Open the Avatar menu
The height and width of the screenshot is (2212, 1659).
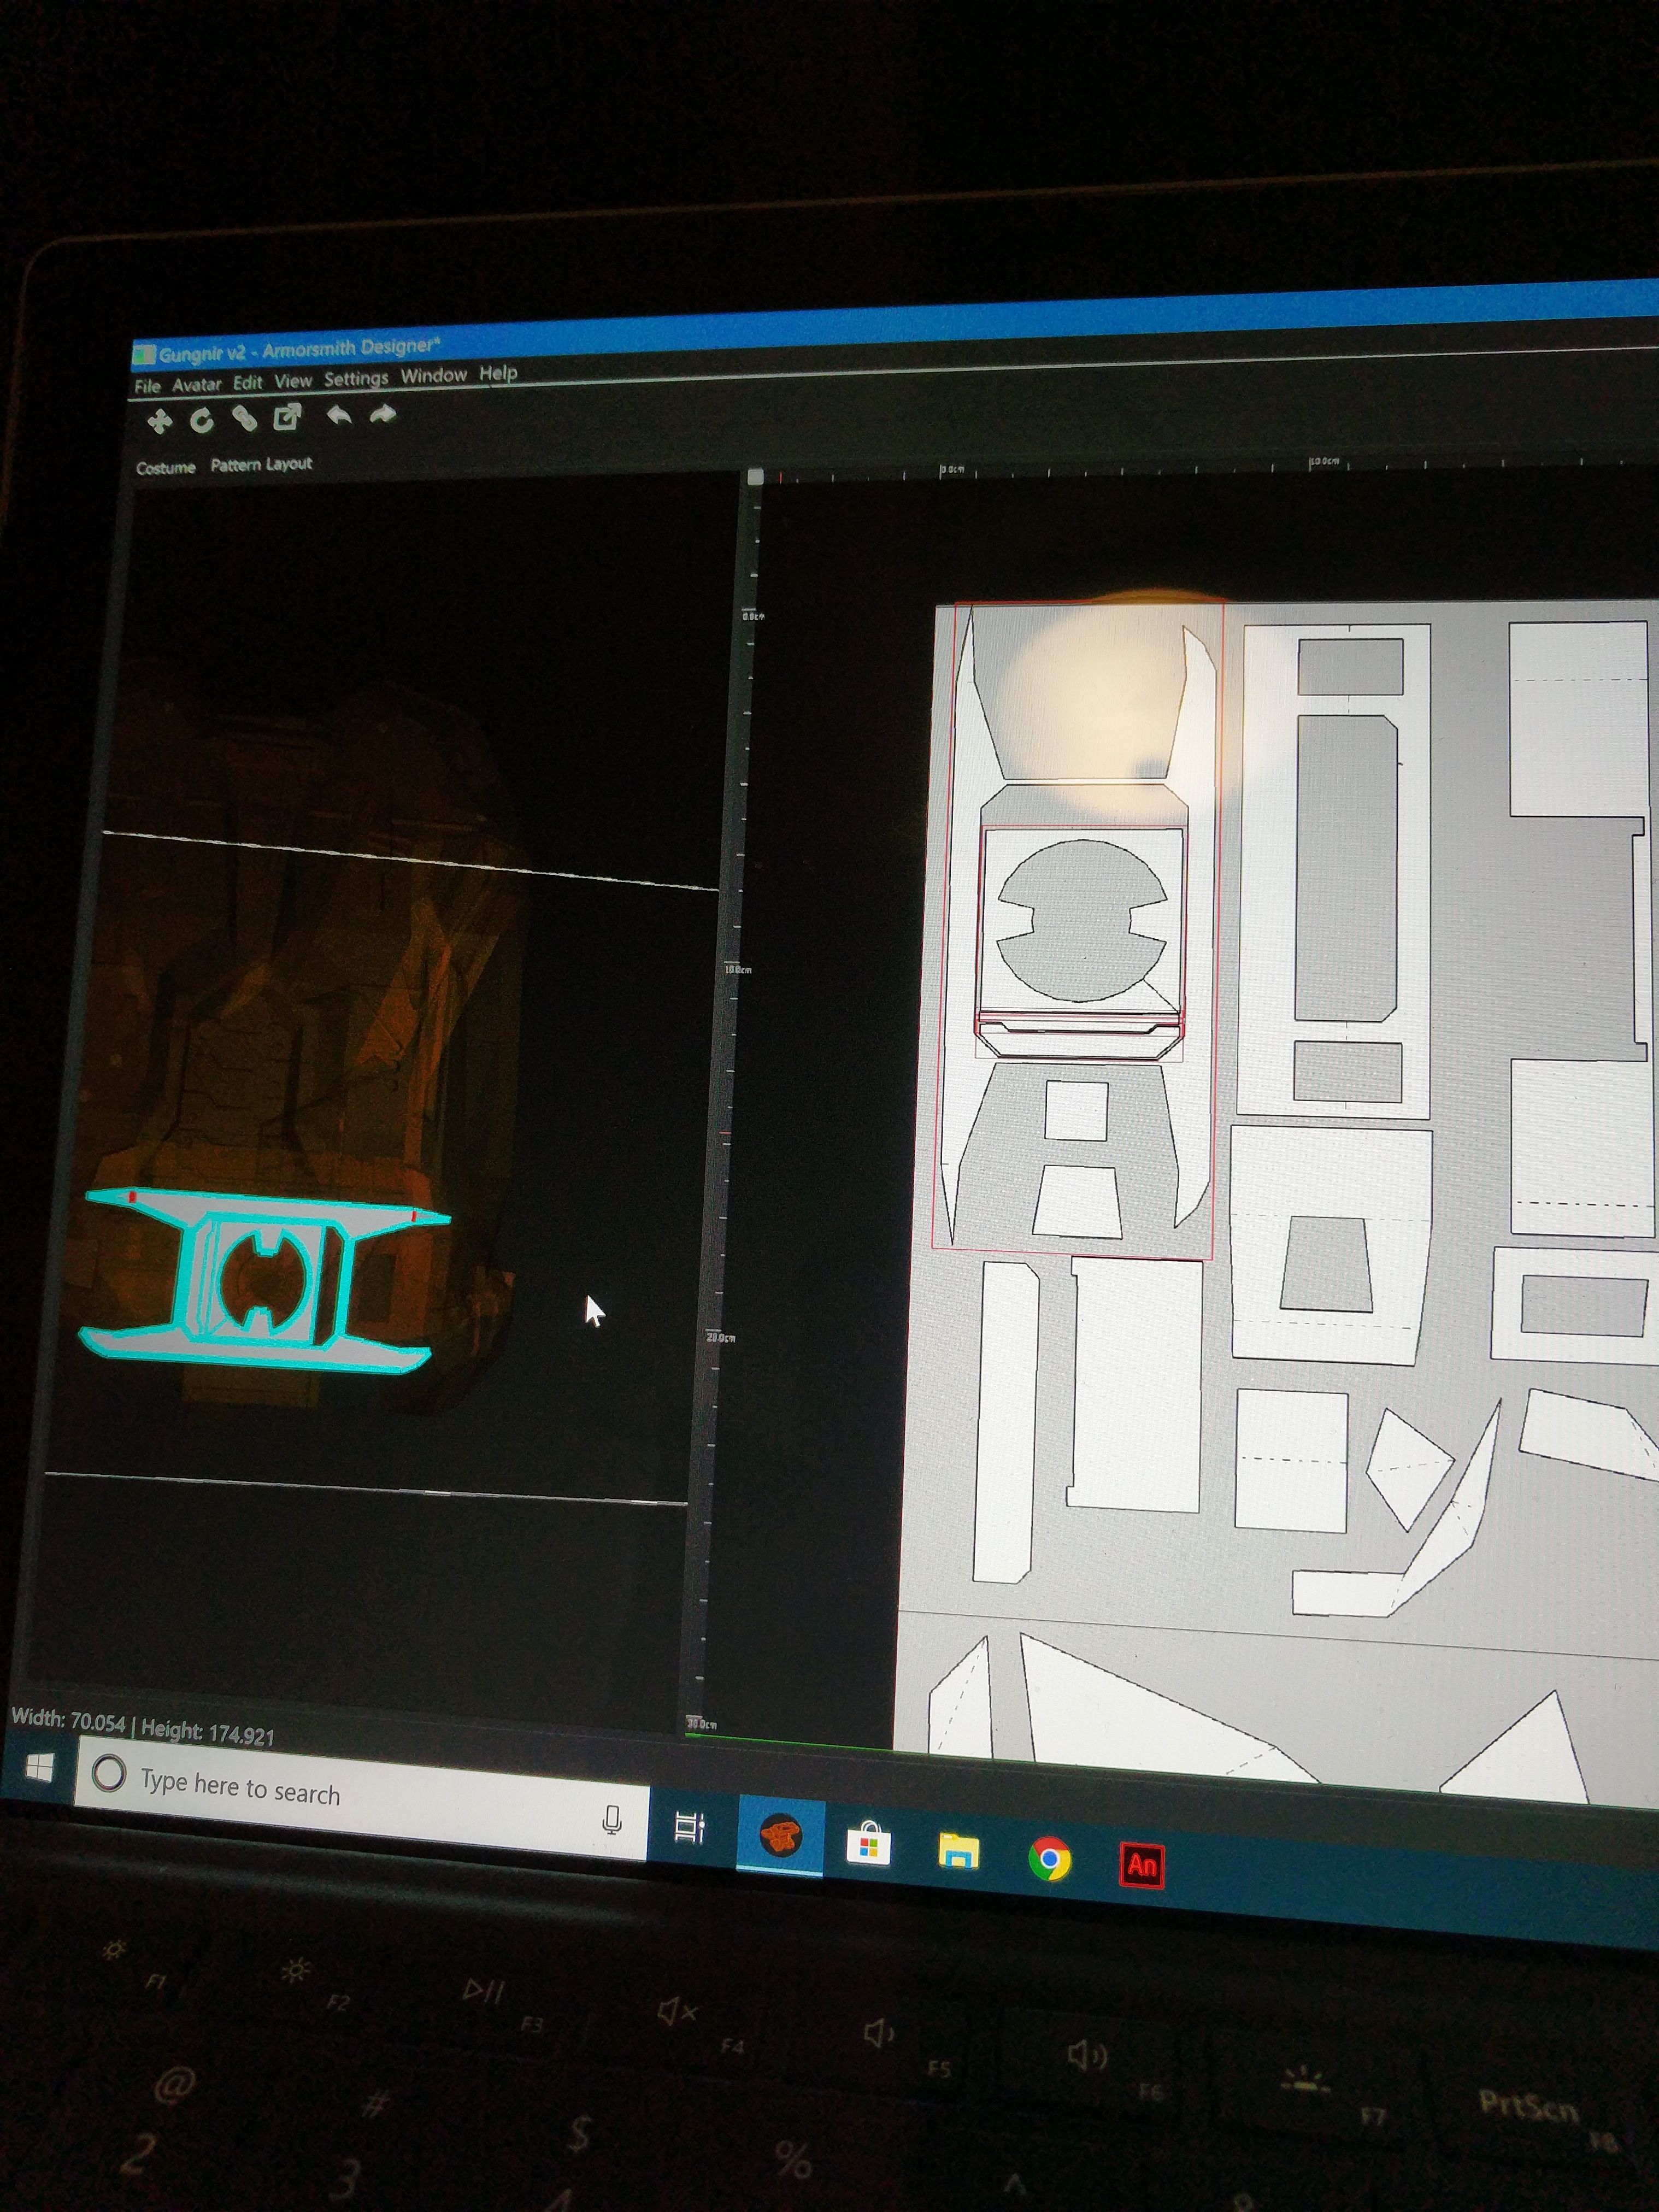click(196, 384)
